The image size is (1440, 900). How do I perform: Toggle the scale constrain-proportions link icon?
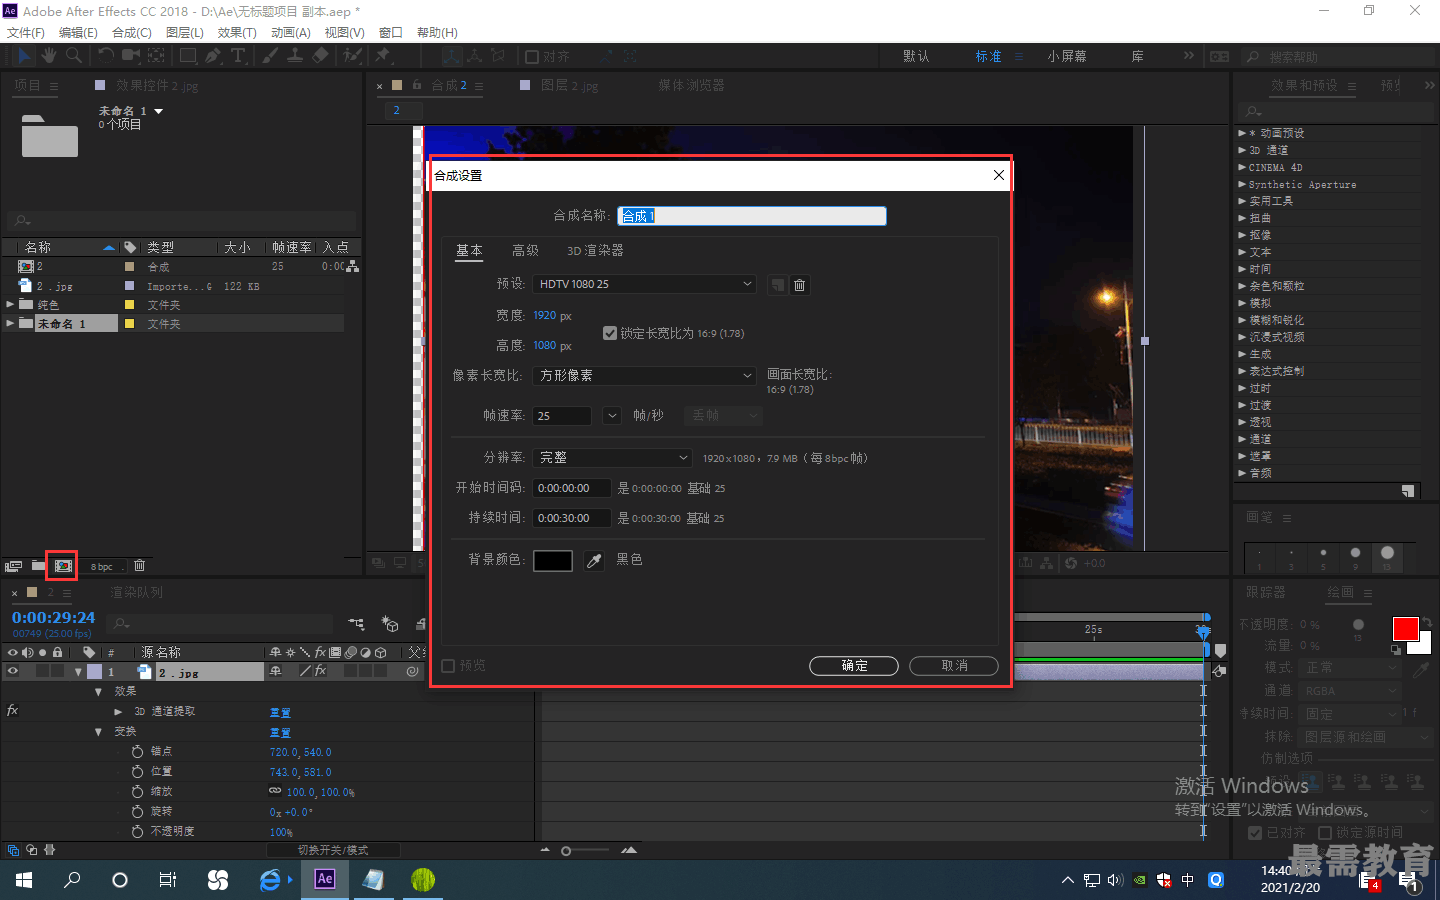point(275,791)
